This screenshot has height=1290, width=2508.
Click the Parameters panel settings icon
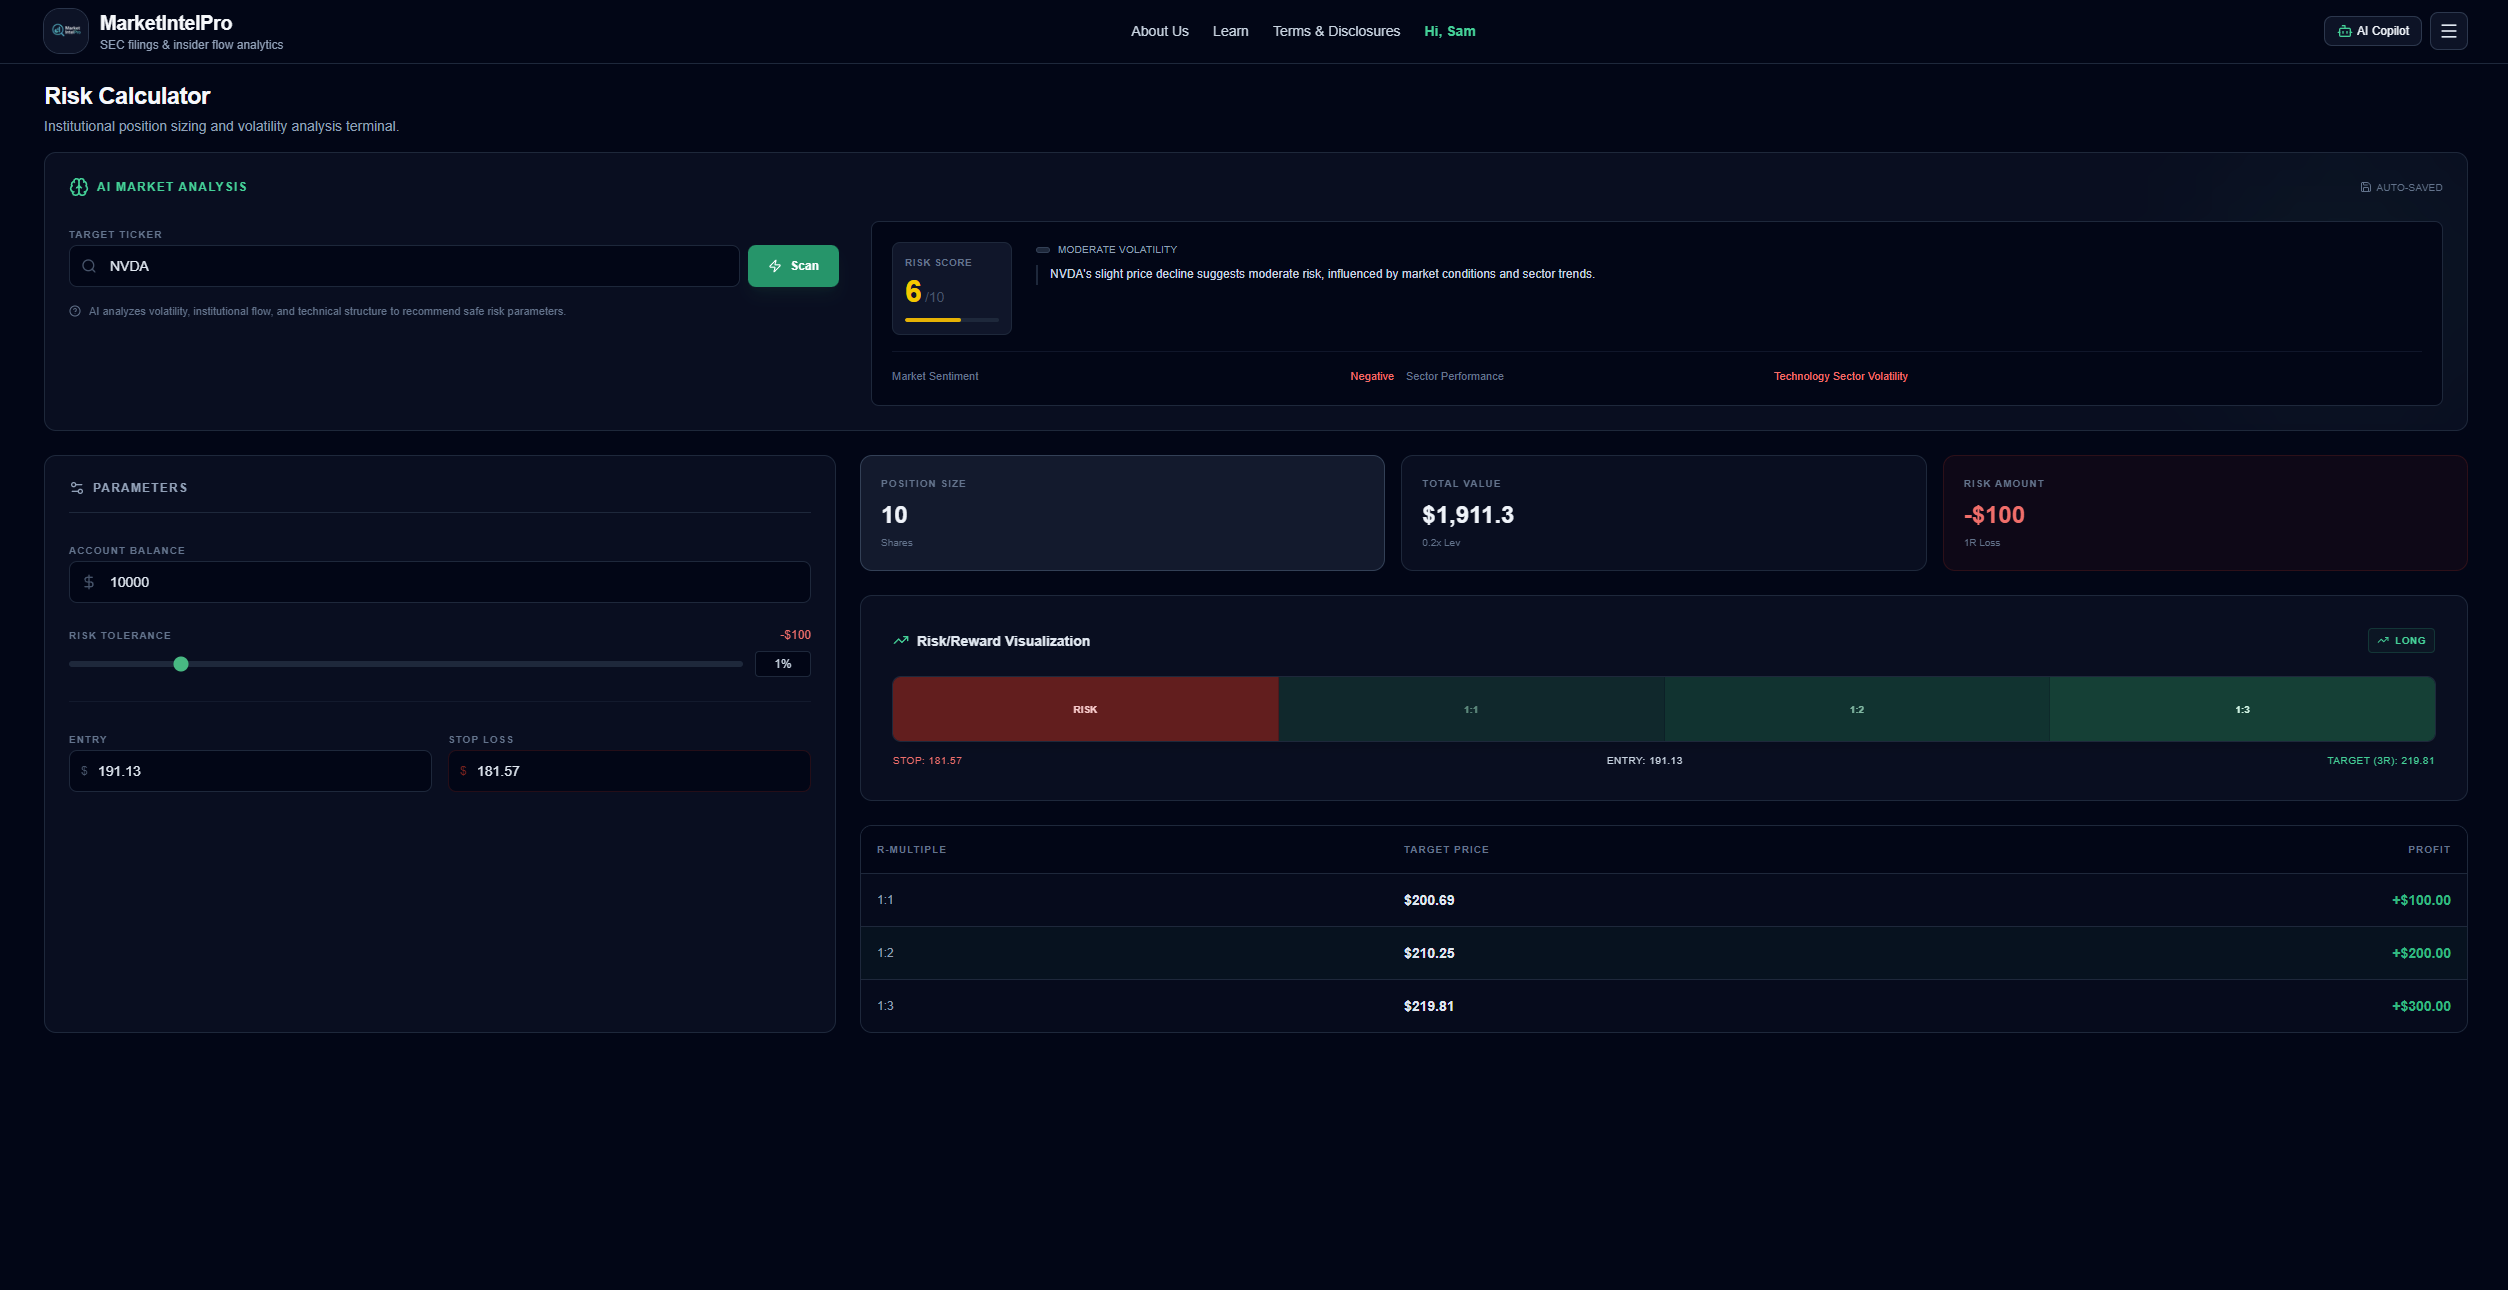pyautogui.click(x=77, y=488)
